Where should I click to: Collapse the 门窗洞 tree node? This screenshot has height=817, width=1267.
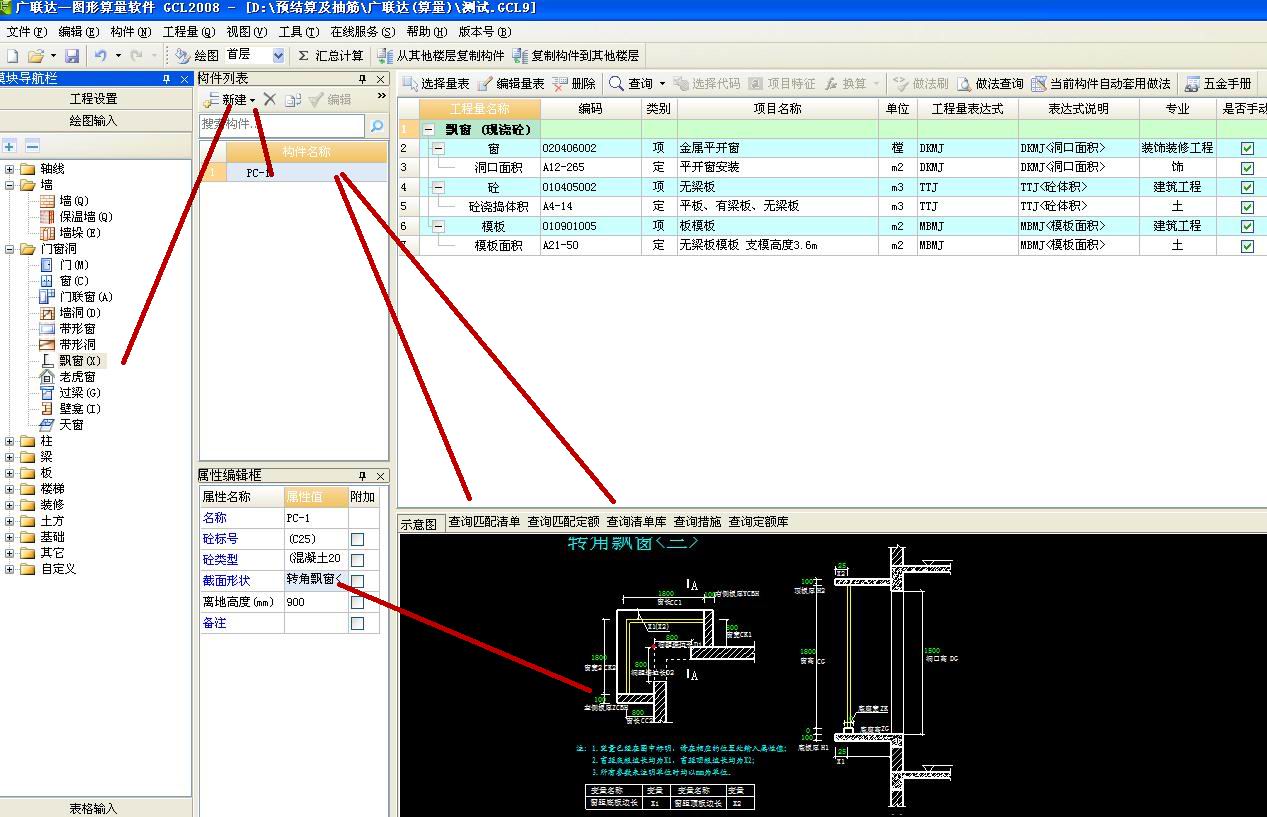[x=10, y=249]
